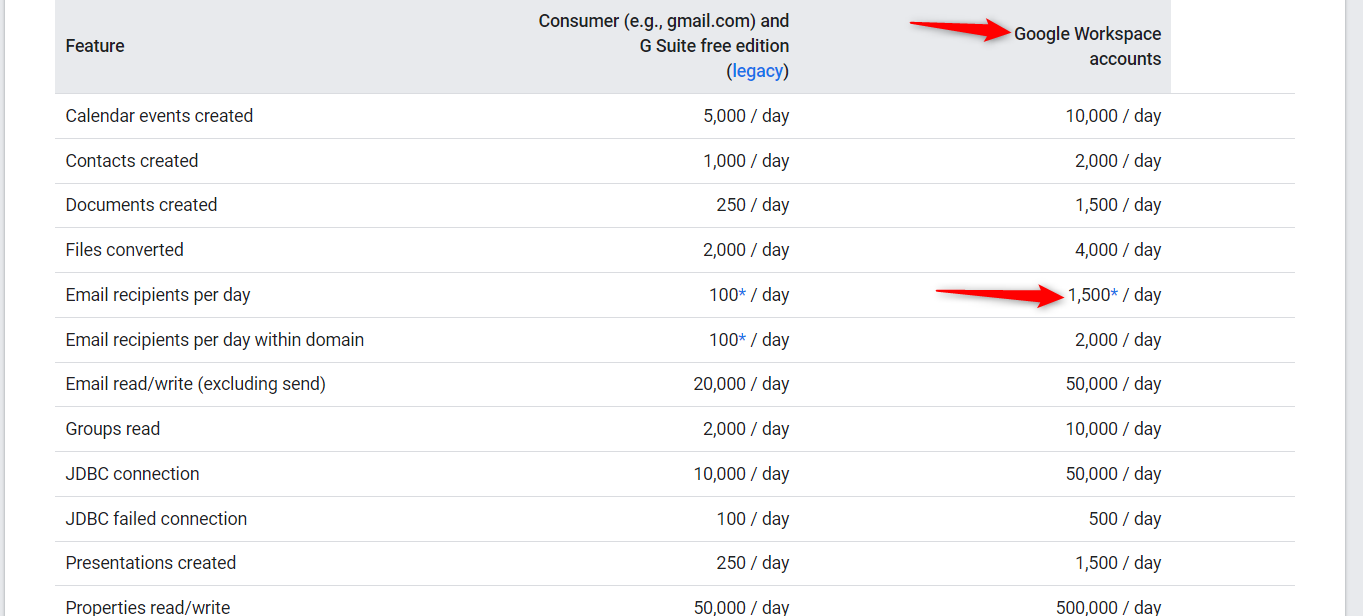Select the Email recipients per day label
This screenshot has width=1363, height=616.
[x=158, y=295]
